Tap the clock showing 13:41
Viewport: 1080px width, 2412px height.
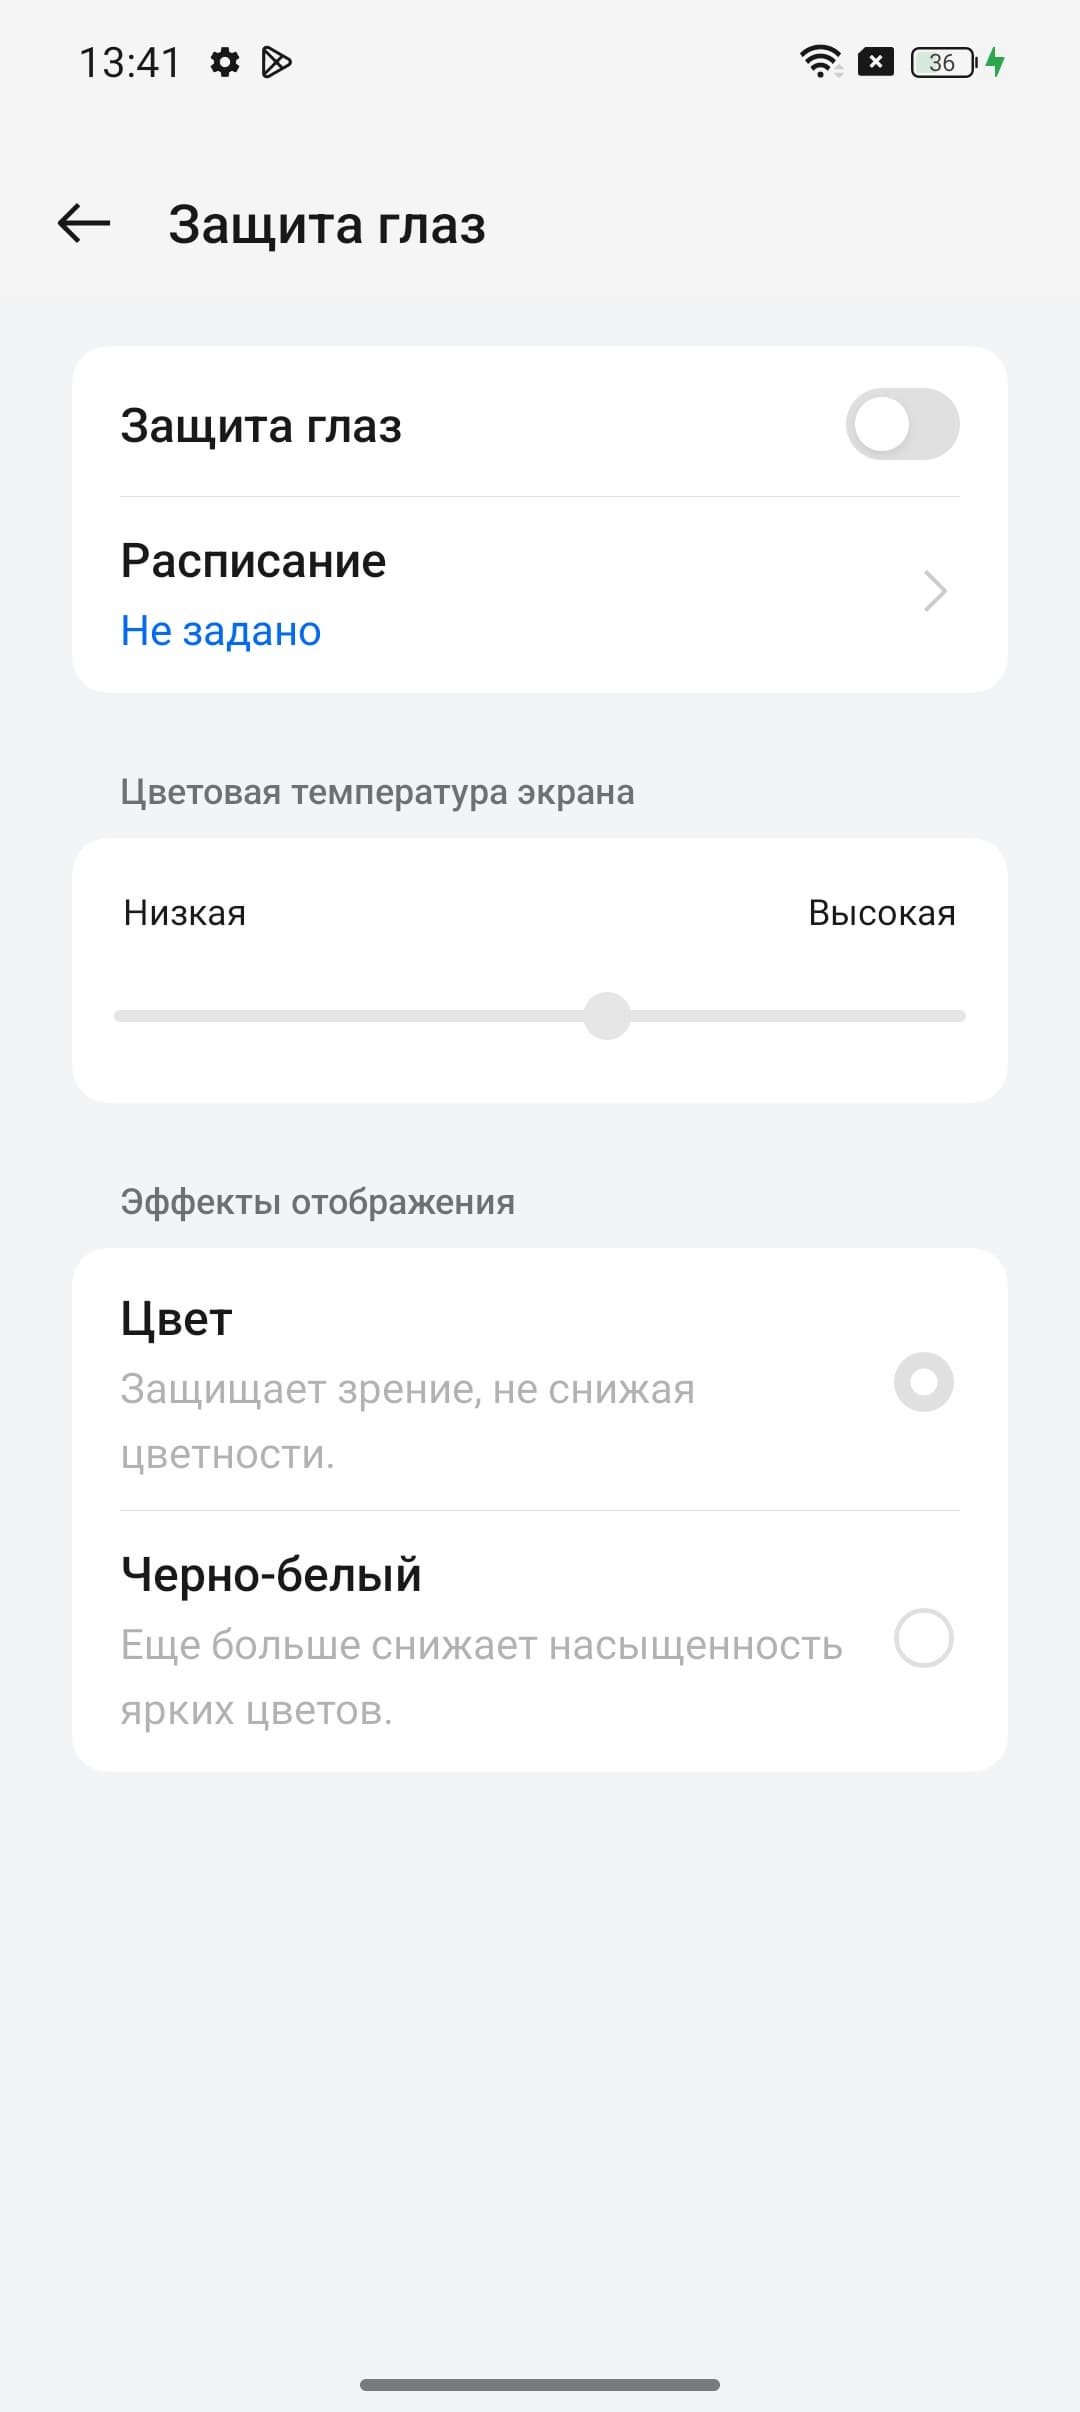(130, 62)
